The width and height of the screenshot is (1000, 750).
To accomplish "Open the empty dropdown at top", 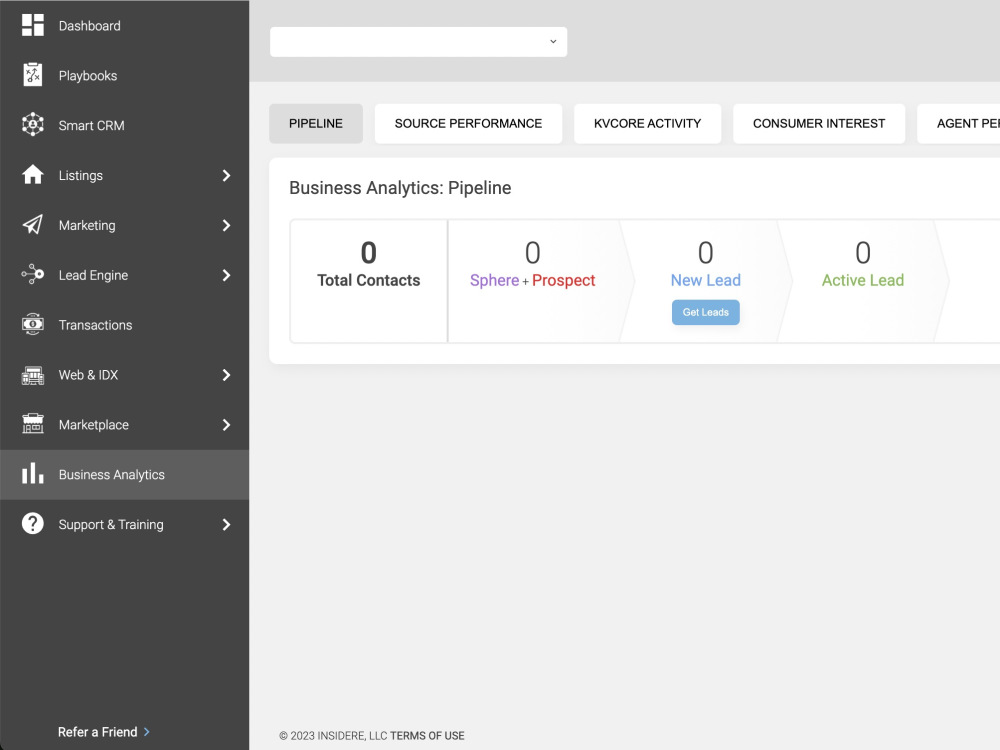I will coord(418,41).
